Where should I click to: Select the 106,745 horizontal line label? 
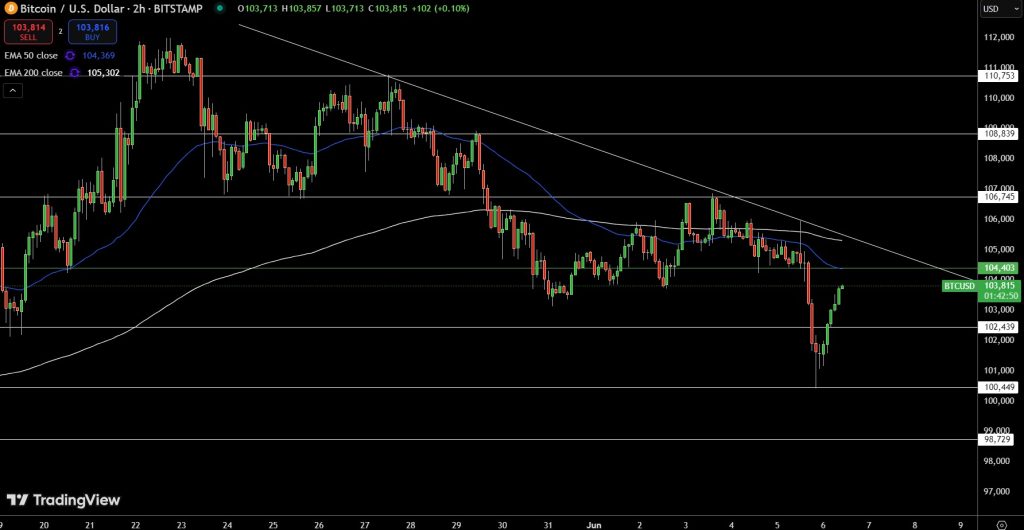tap(998, 197)
